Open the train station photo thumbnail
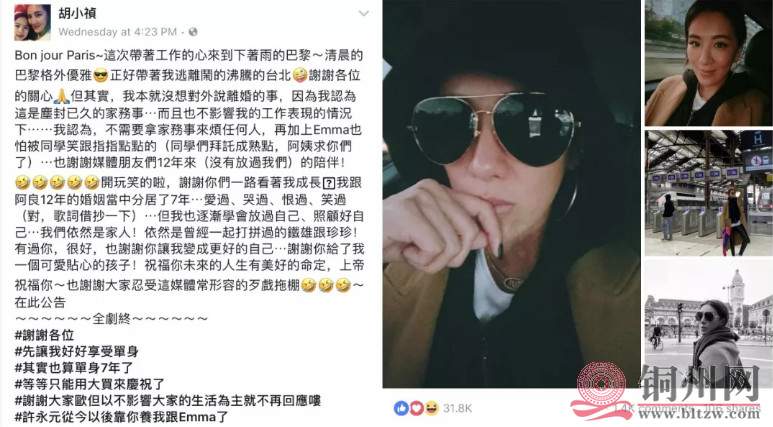Viewport: 773px width, 427px height. [708, 193]
